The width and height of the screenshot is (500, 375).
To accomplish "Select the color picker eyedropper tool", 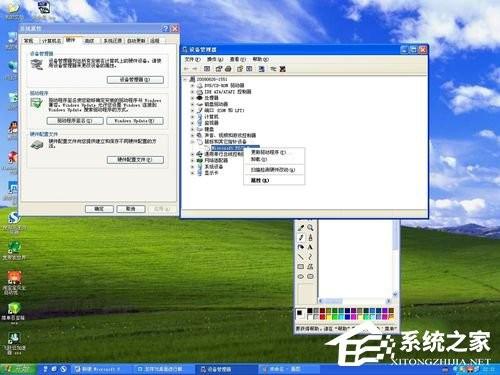I will pyautogui.click(x=301, y=228).
